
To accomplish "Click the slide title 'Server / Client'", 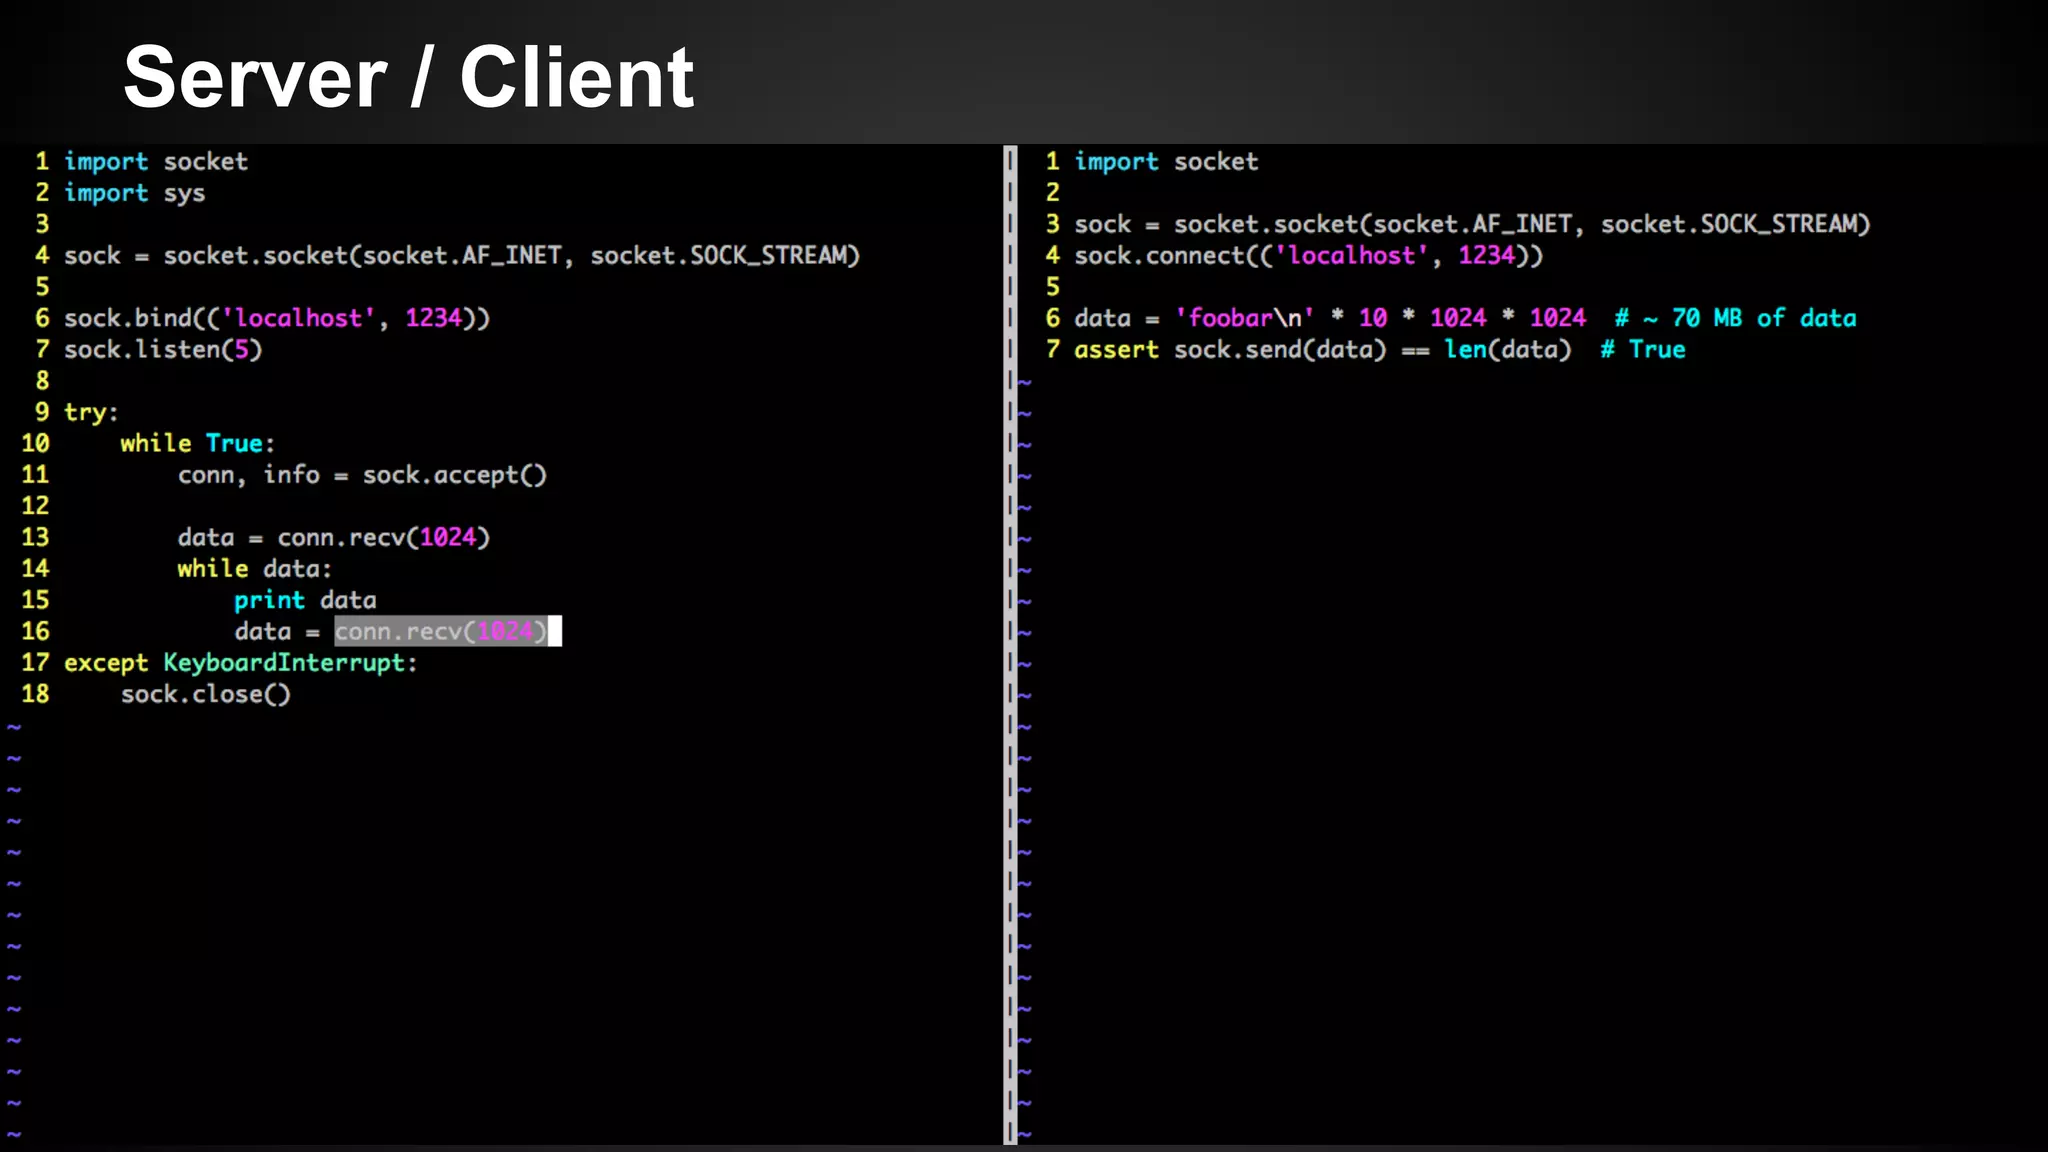I will click(408, 78).
